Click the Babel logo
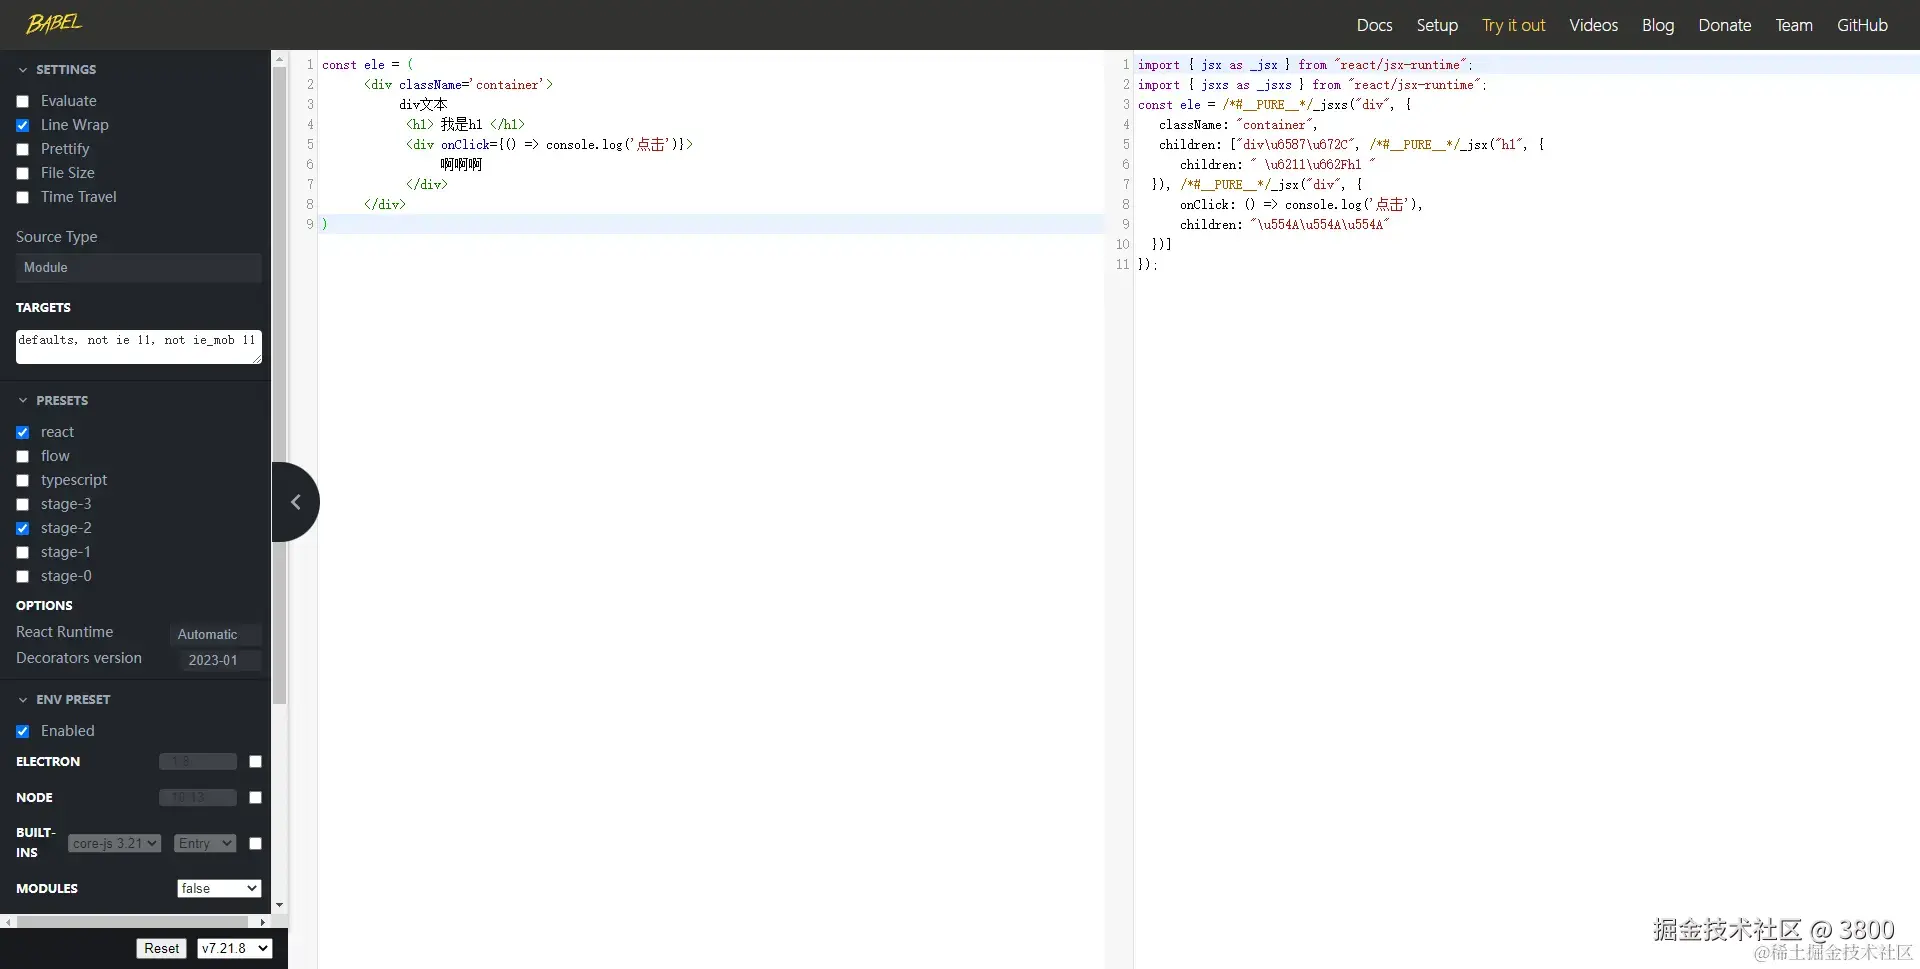1920x969 pixels. click(54, 23)
